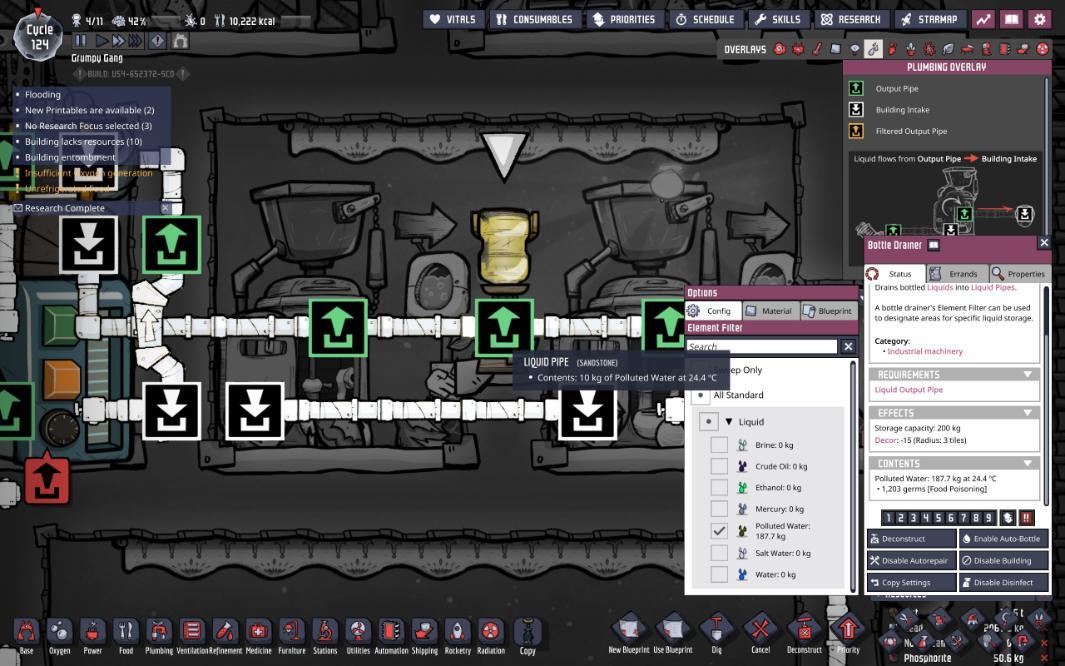This screenshot has width=1065, height=666.
Task: Uncheck the Polluted Water filter
Action: (x=719, y=531)
